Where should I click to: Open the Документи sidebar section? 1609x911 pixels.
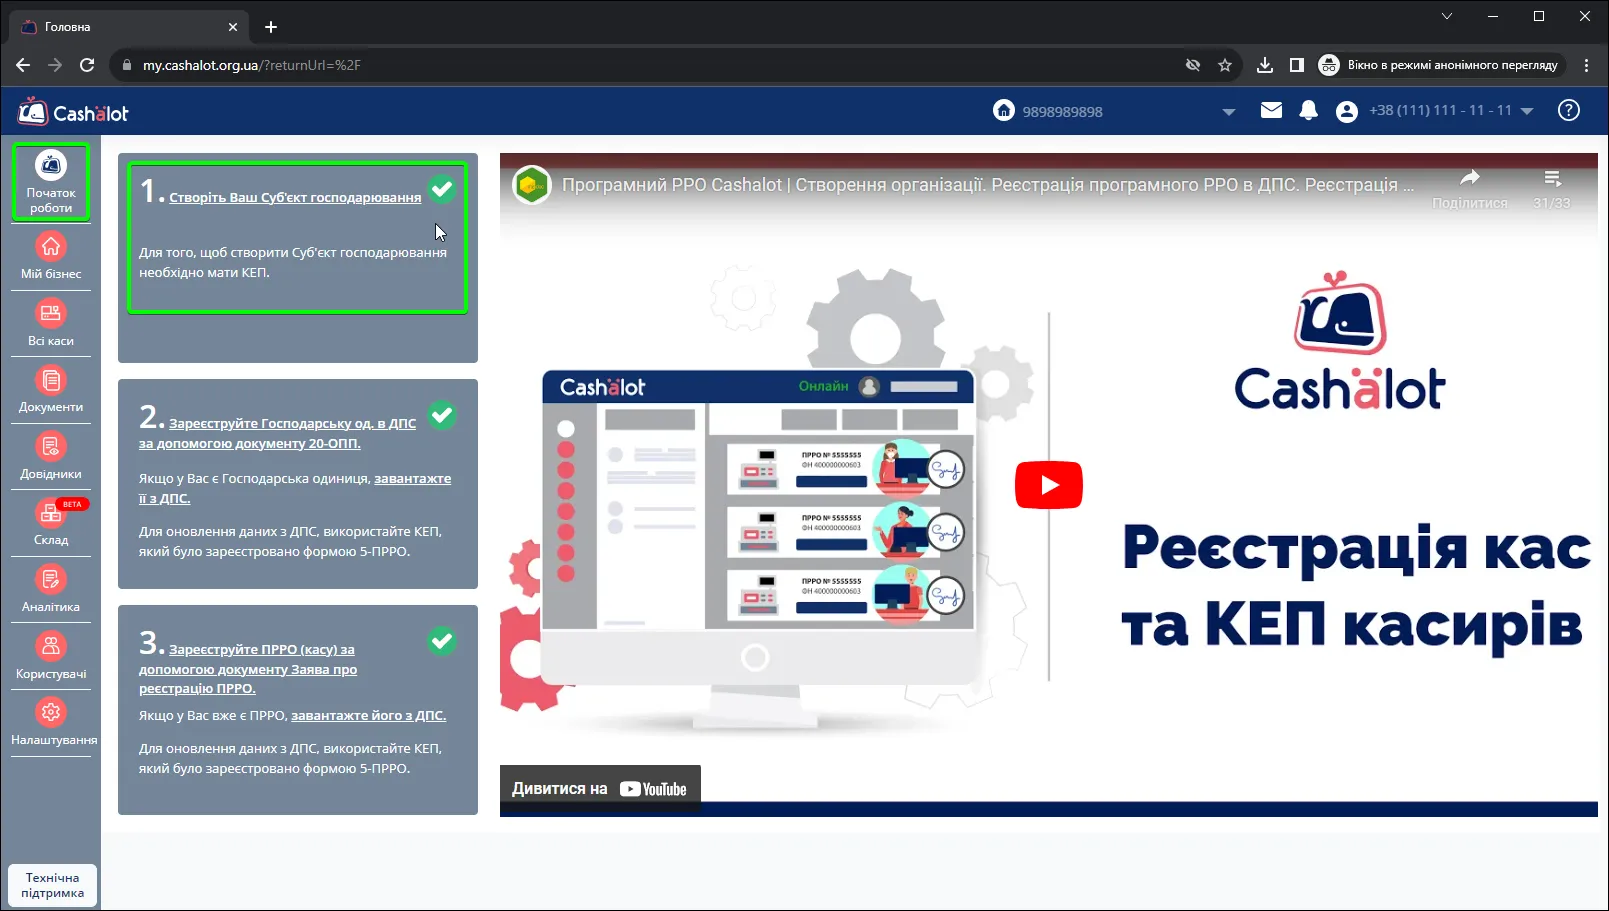pyautogui.click(x=51, y=390)
